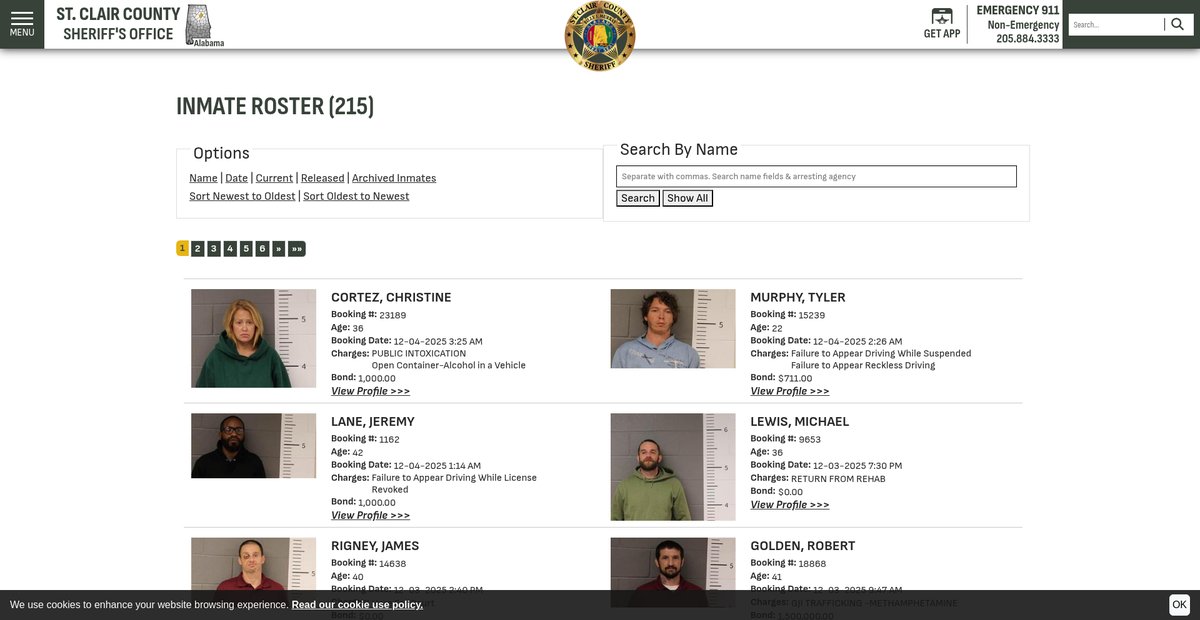1200x620 pixels.
Task: View Profile for Lane, Jeremy
Action: click(370, 515)
